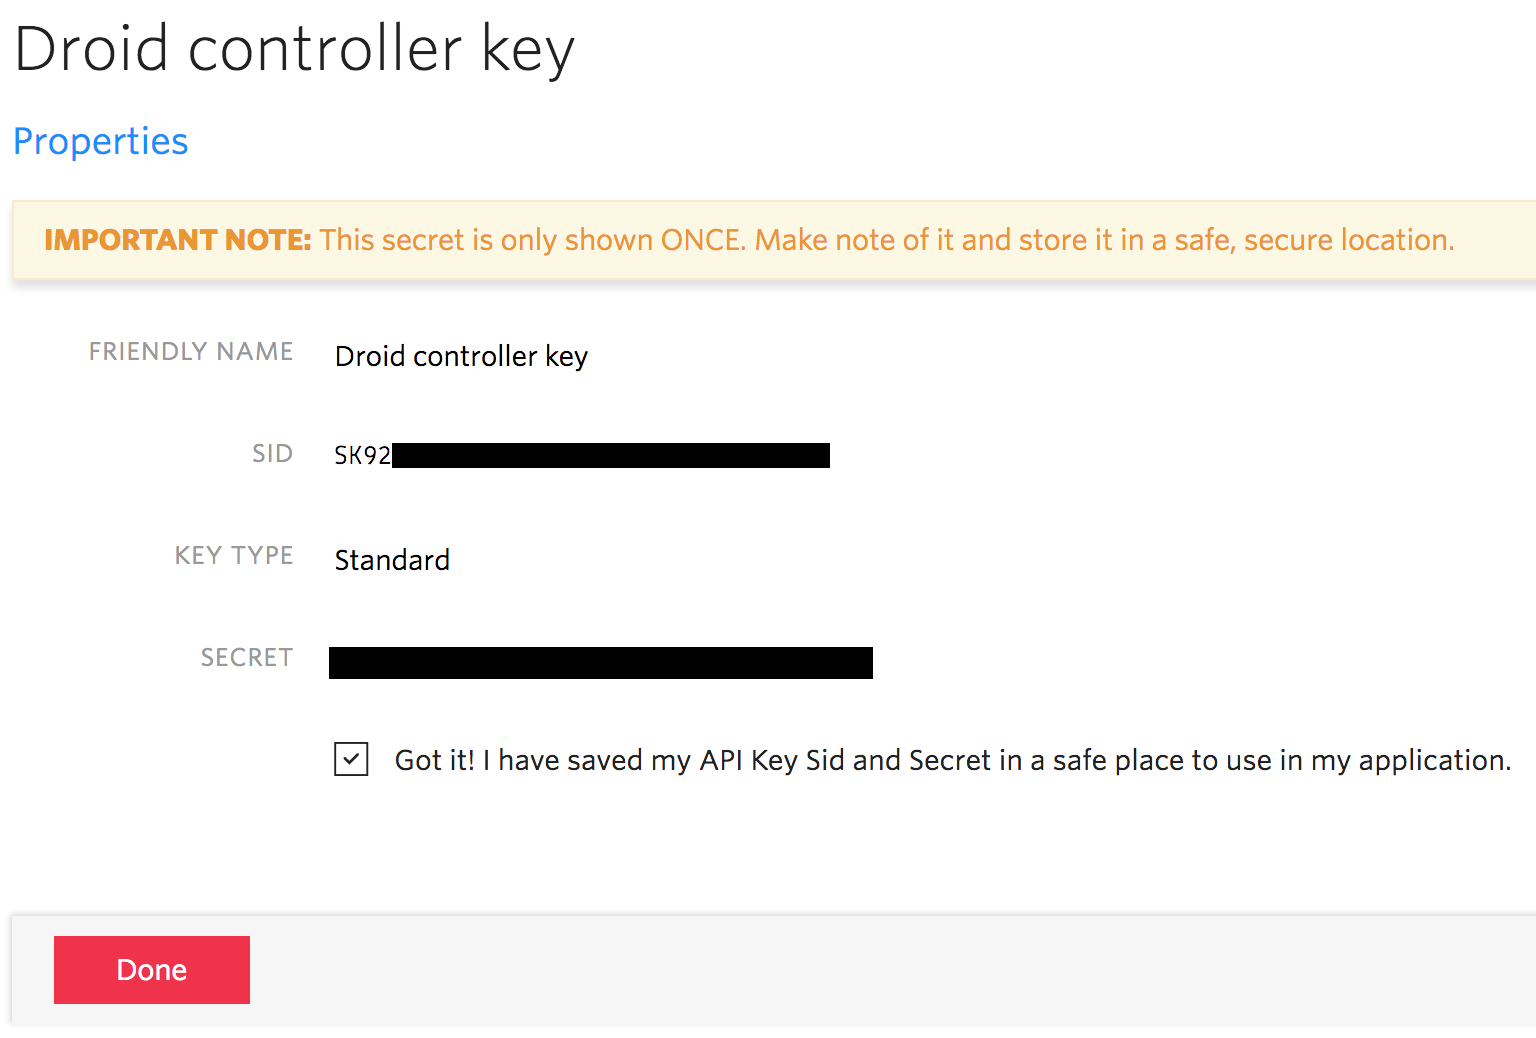Viewport: 1536px width, 1038px height.
Task: Click the empty footer bar beside Done
Action: point(890,970)
